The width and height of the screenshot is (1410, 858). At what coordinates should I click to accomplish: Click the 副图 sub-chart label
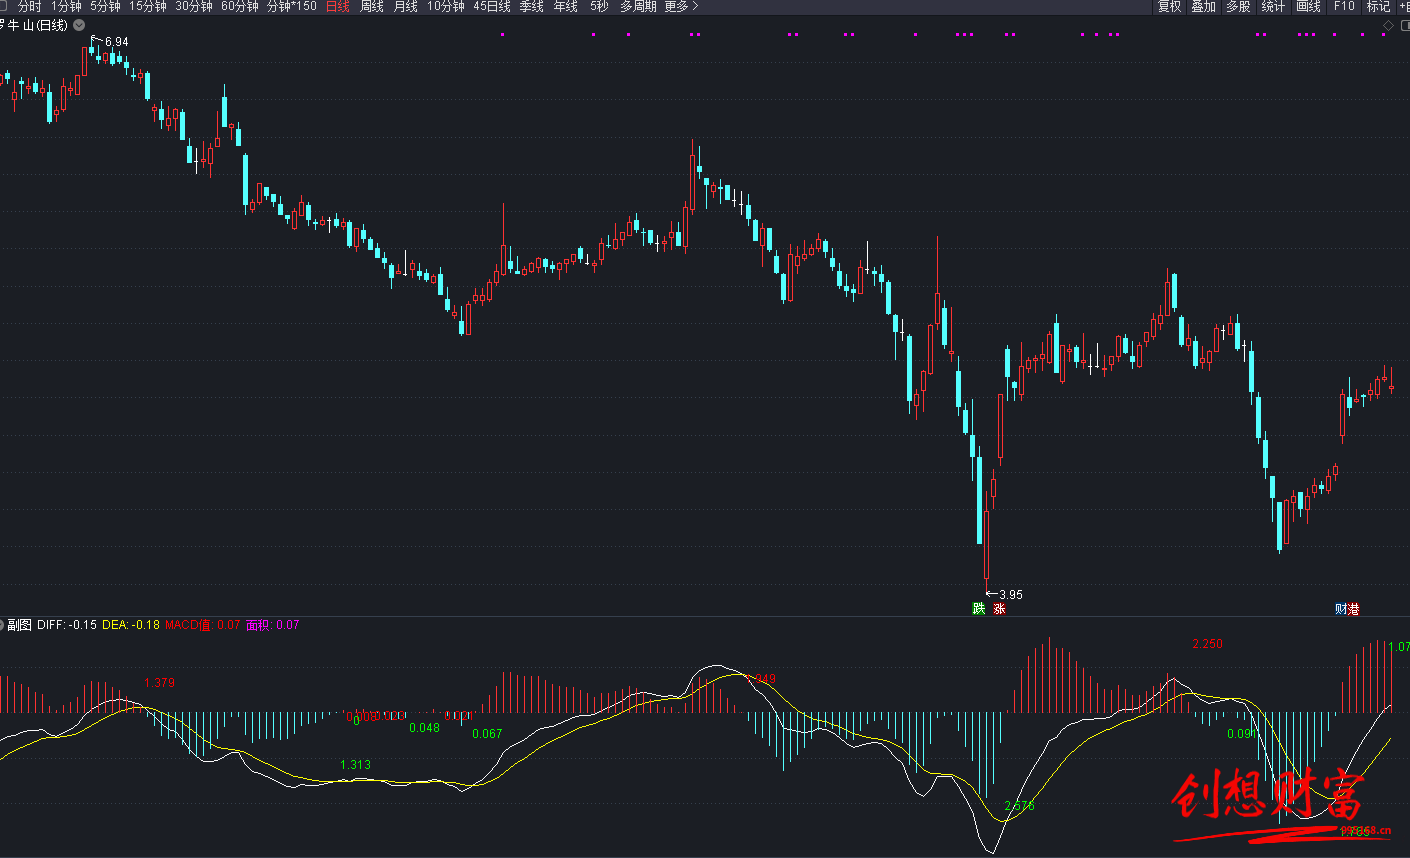20,625
